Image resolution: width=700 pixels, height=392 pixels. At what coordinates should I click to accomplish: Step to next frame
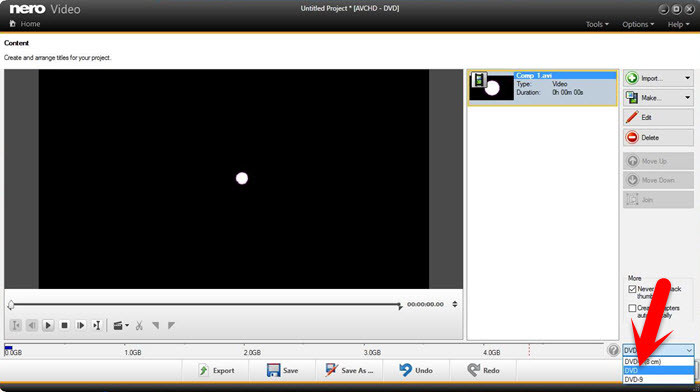(x=80, y=325)
